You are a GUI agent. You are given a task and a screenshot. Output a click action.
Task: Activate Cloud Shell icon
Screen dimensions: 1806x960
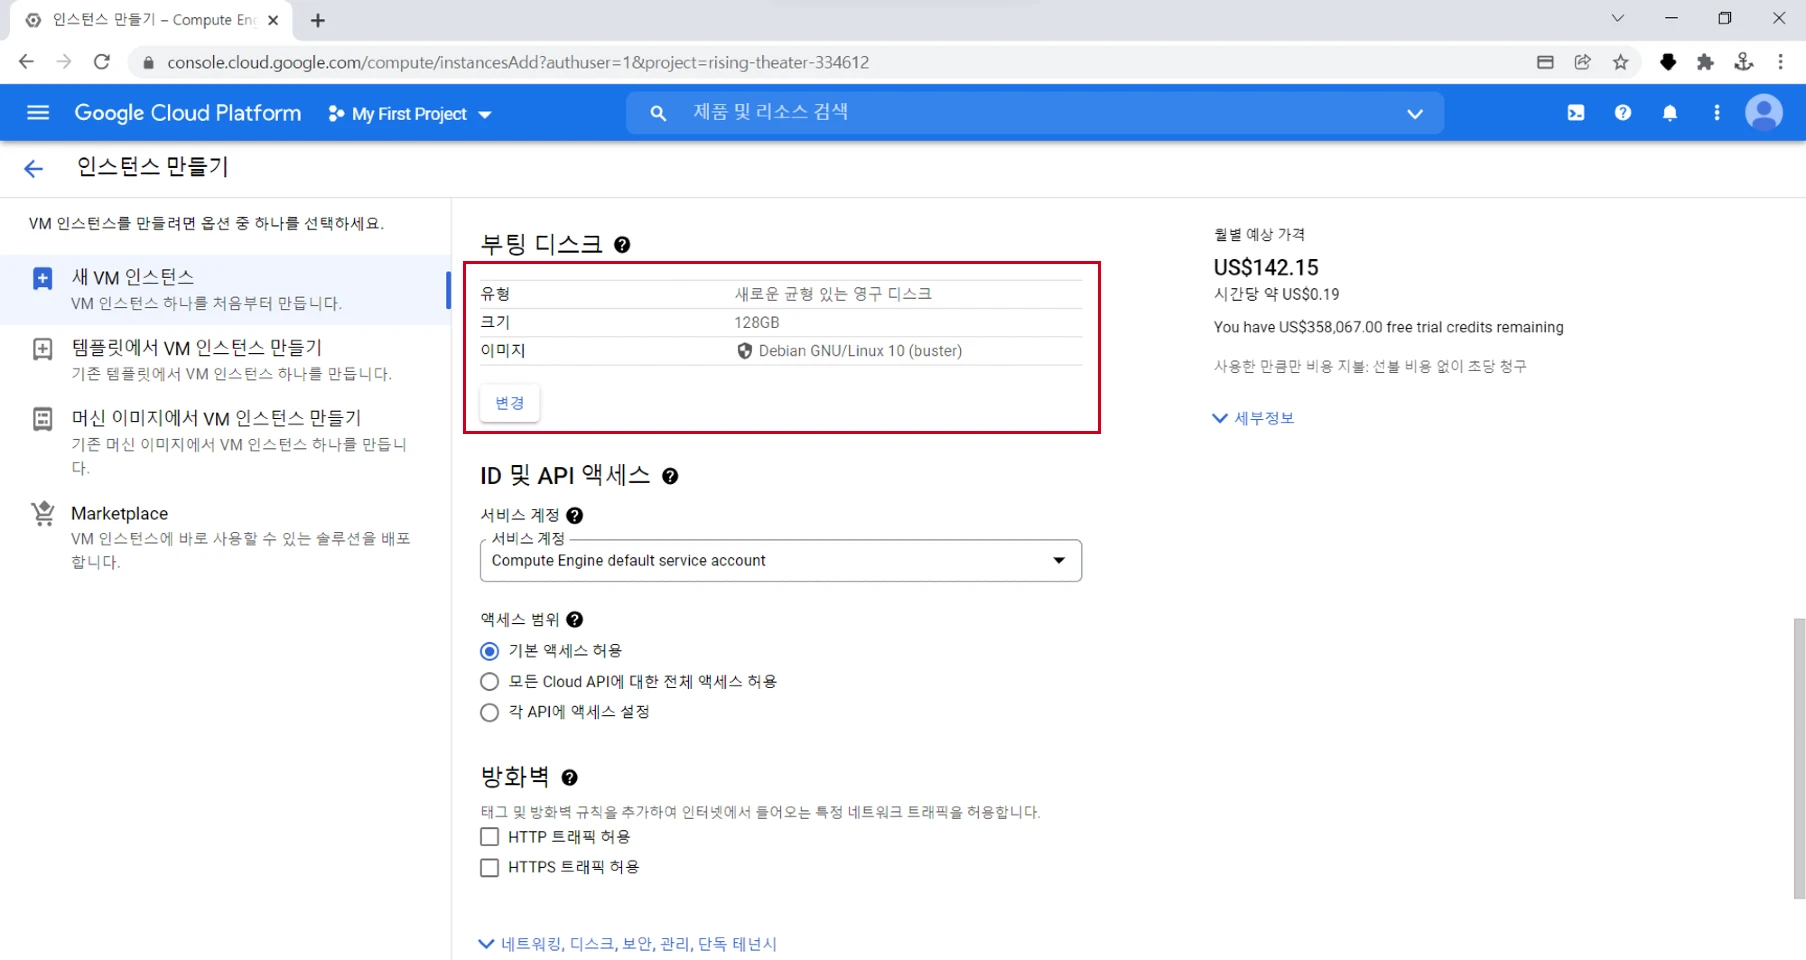coord(1576,113)
